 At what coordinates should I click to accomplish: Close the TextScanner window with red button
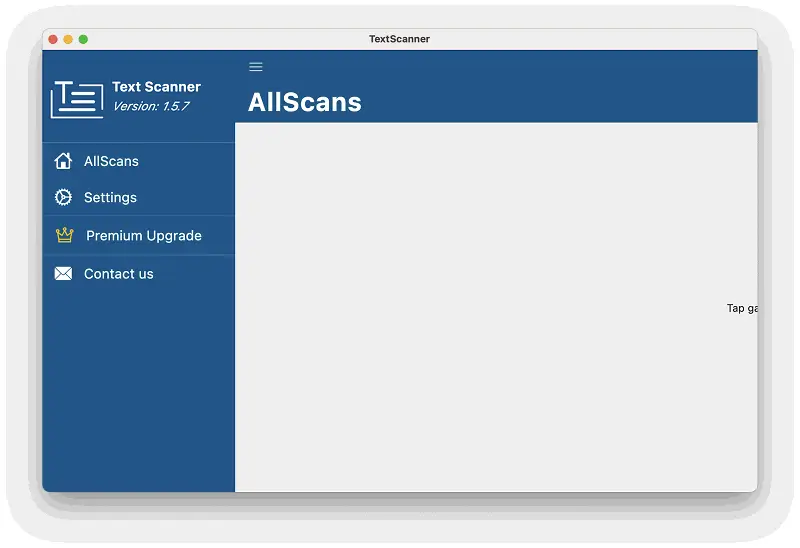pos(53,39)
